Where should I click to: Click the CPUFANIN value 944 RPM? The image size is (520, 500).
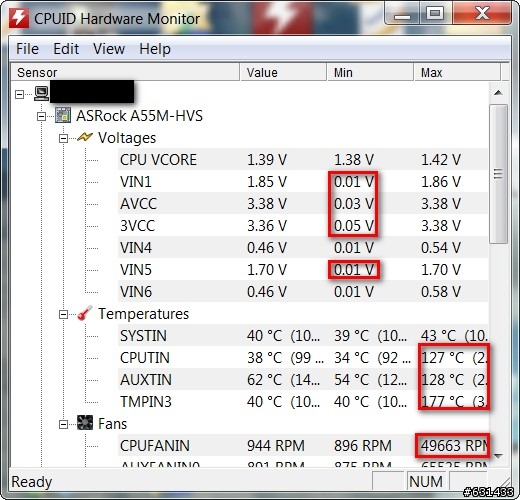pos(276,446)
